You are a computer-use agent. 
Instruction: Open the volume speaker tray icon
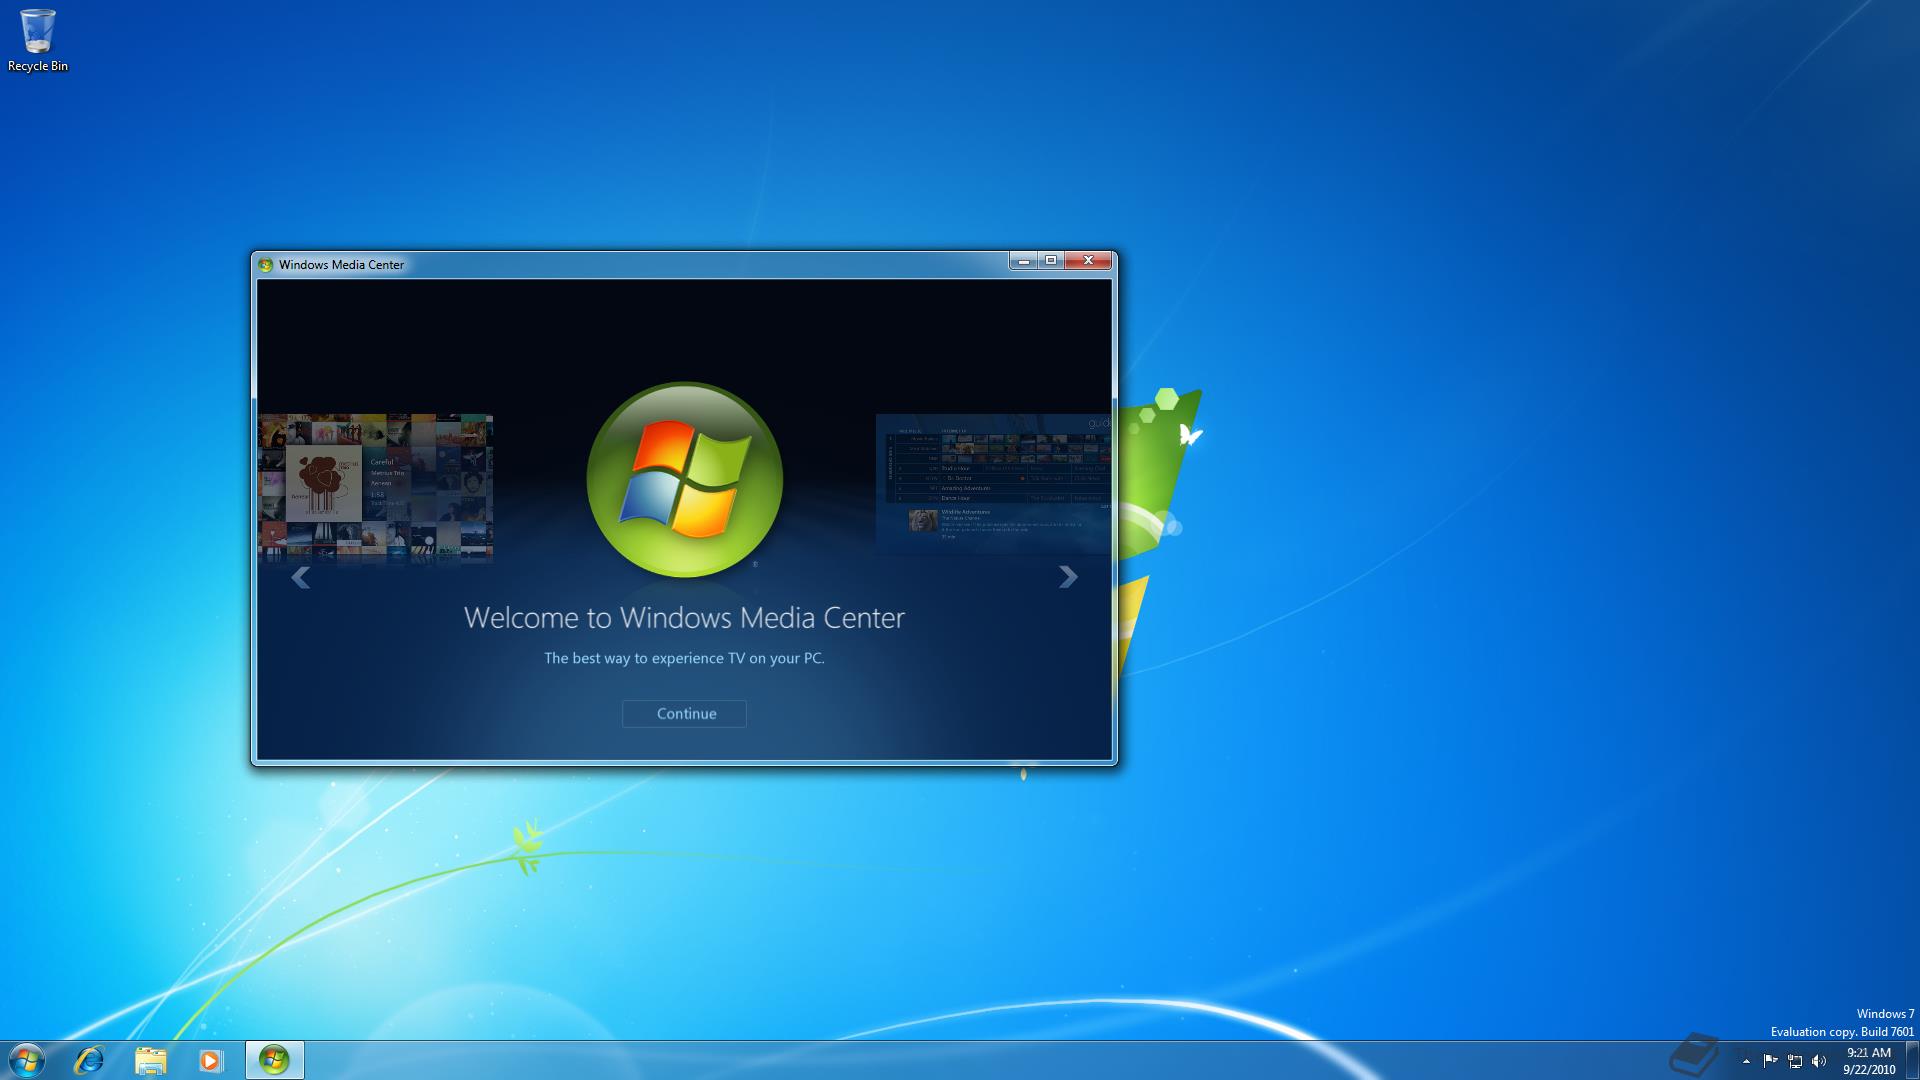[1819, 1061]
